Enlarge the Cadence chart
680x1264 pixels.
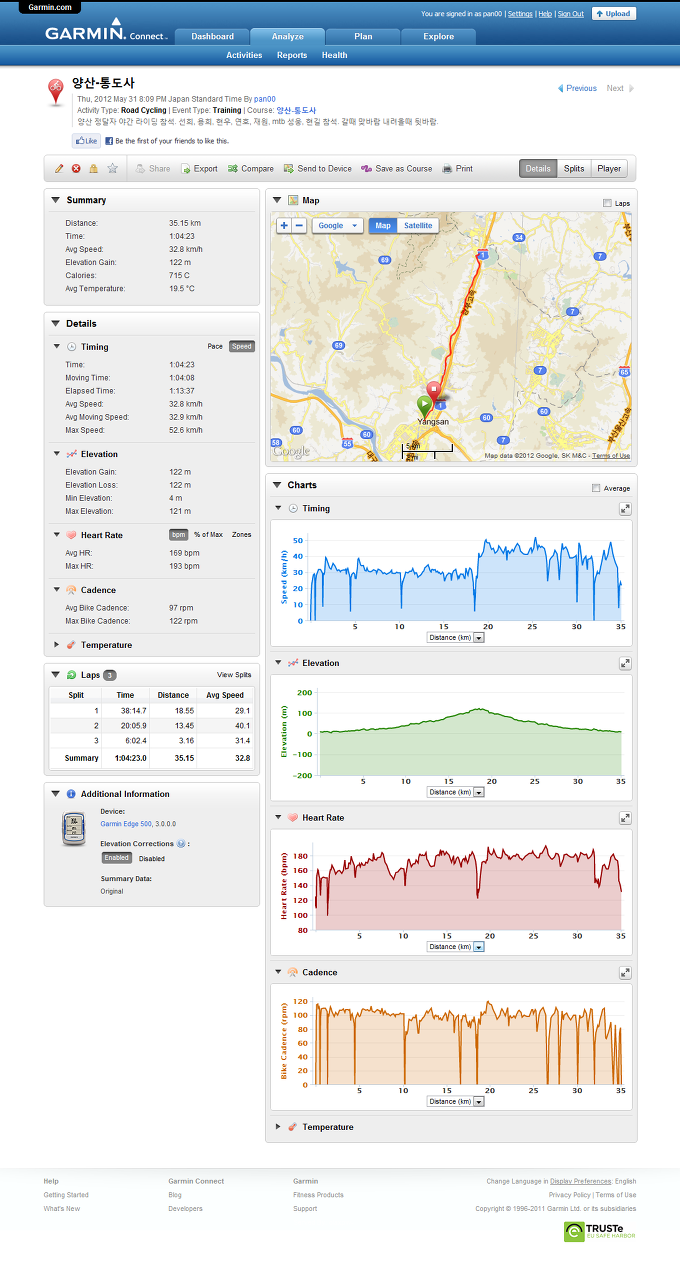[x=625, y=972]
